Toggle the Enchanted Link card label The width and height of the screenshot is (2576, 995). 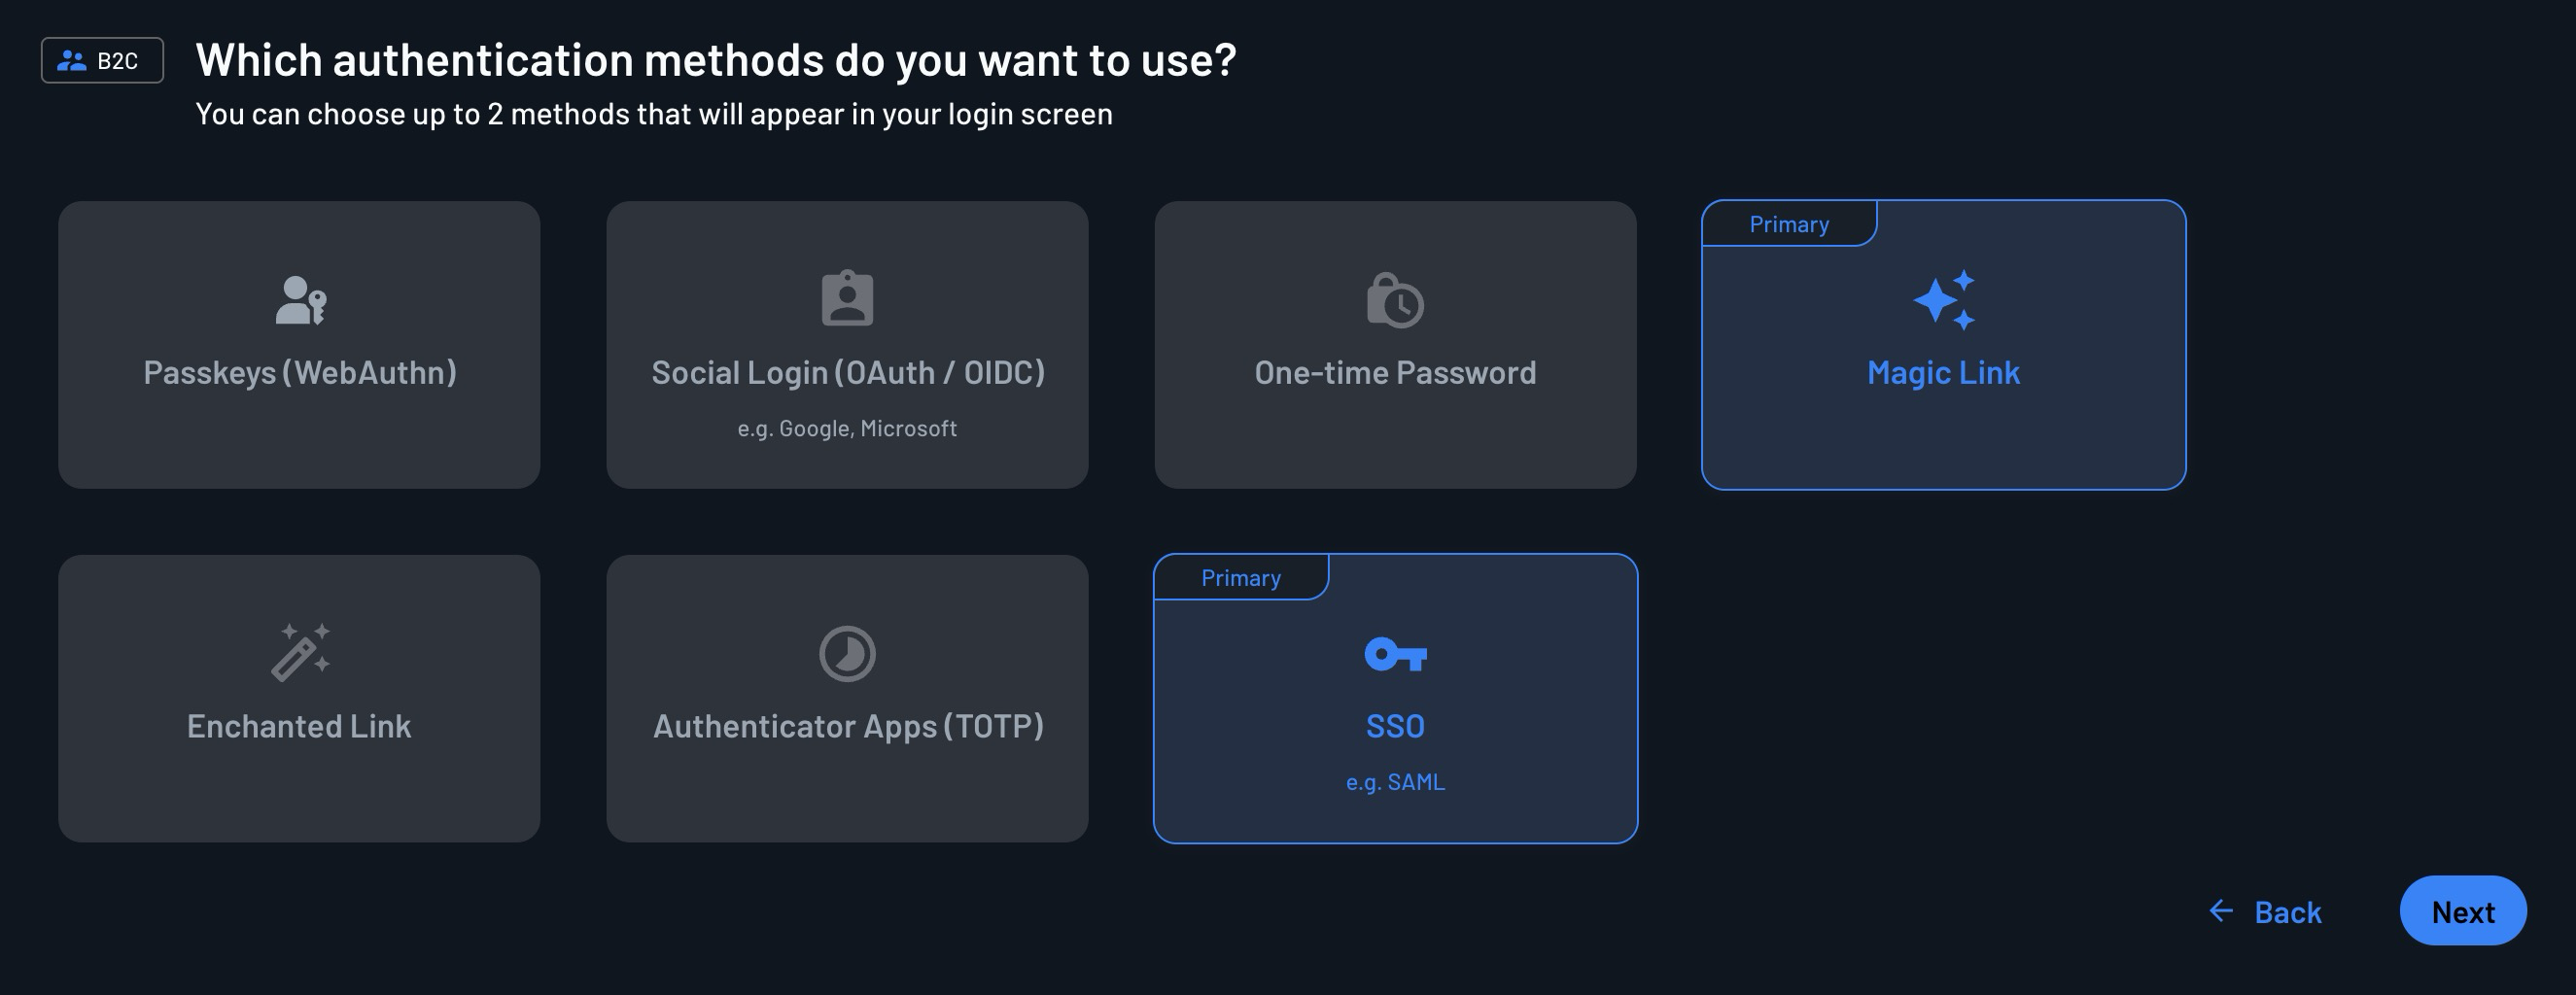click(299, 726)
